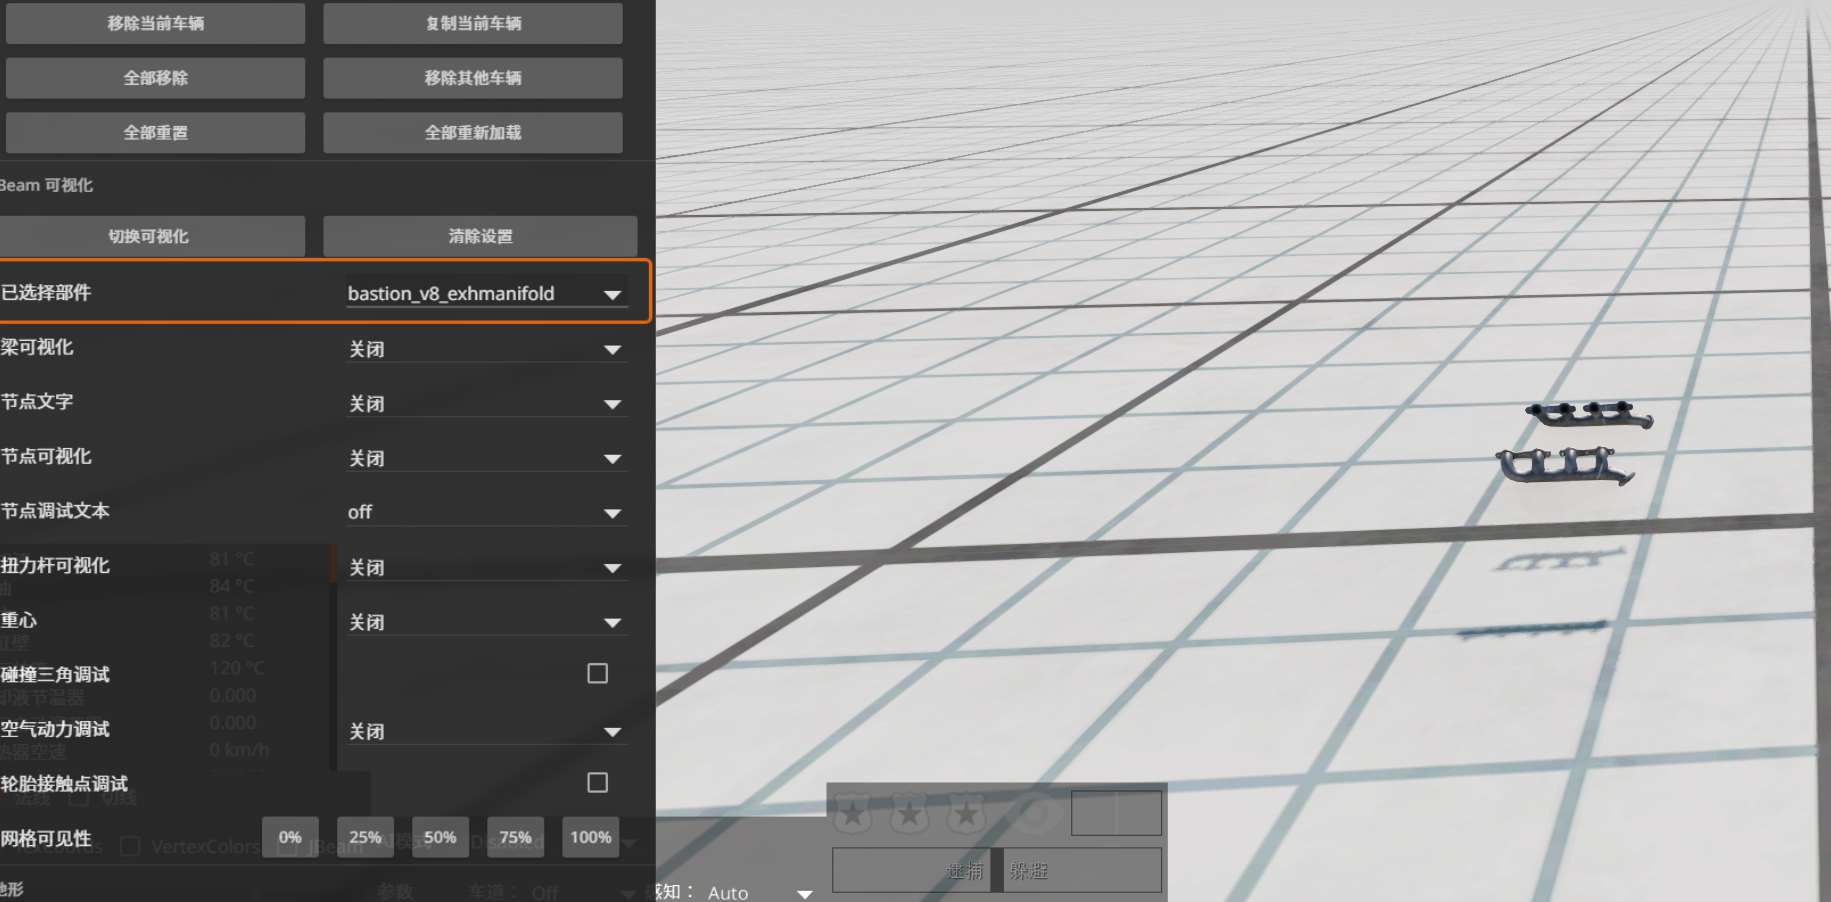Screen dimensions: 1831x902
Task: Open the Auto dropdown at the bottom
Action: point(760,893)
